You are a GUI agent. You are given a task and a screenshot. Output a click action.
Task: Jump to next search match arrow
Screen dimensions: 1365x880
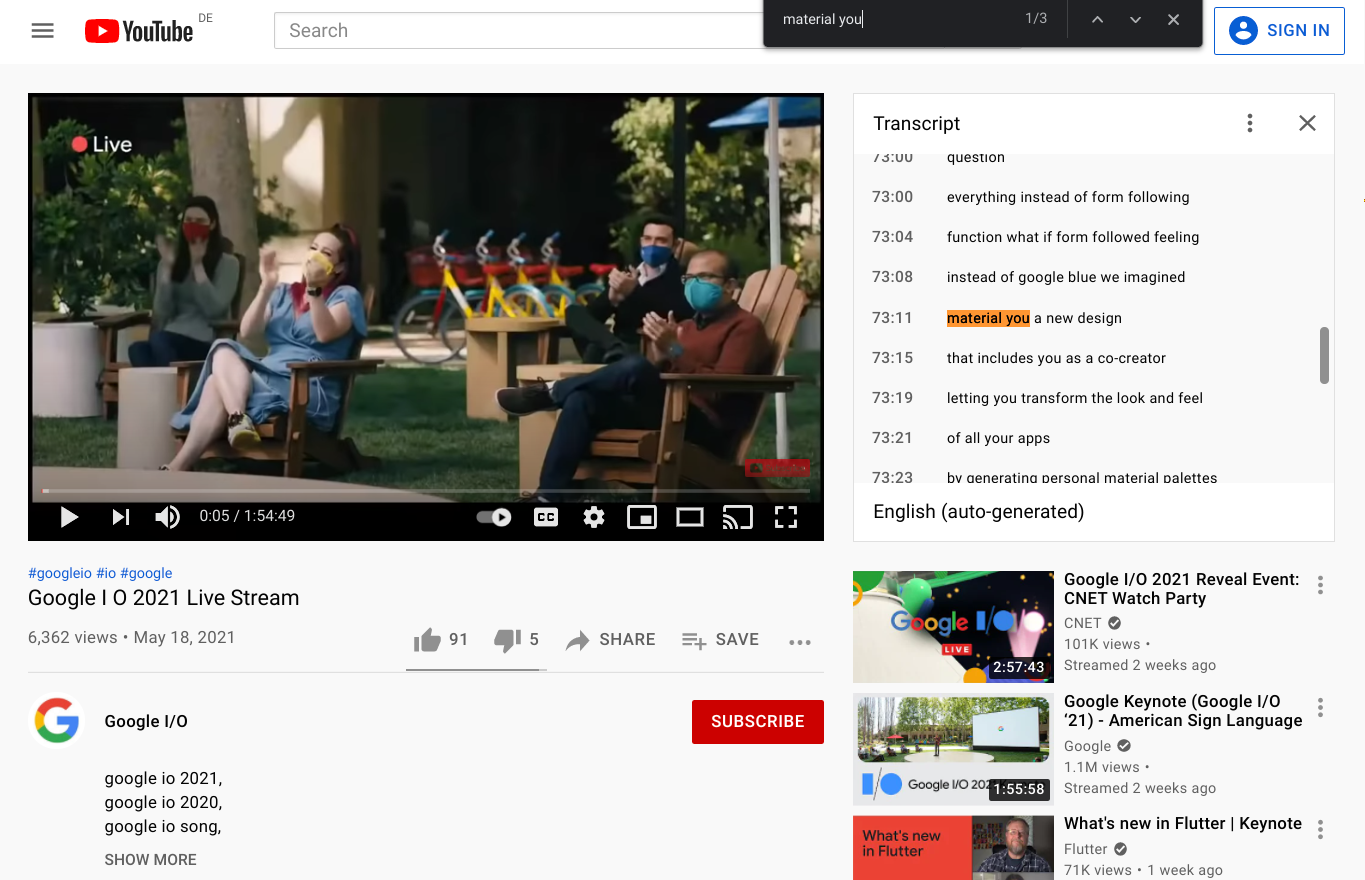coord(1134,19)
